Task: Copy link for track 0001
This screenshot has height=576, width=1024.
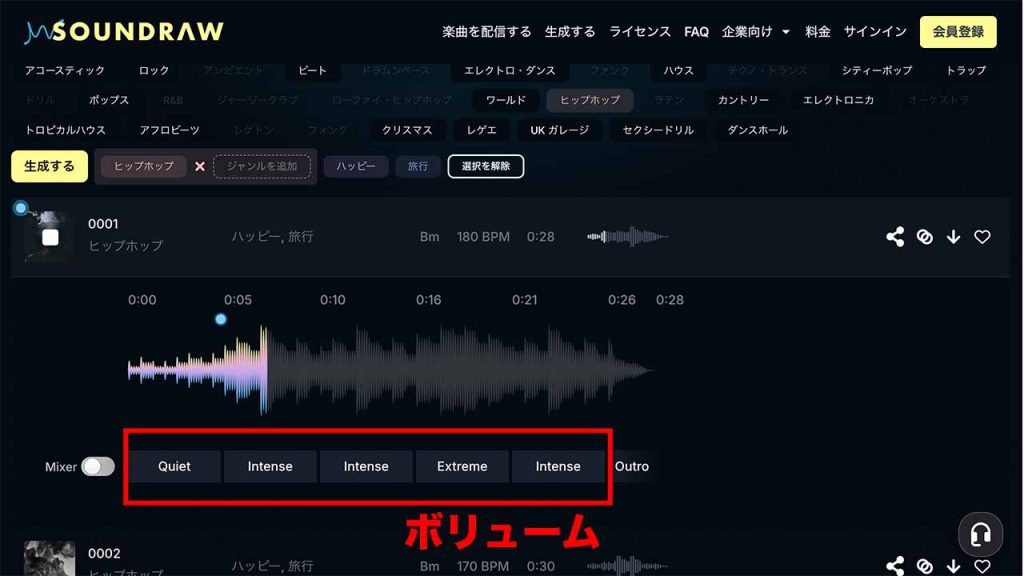Action: 924,236
